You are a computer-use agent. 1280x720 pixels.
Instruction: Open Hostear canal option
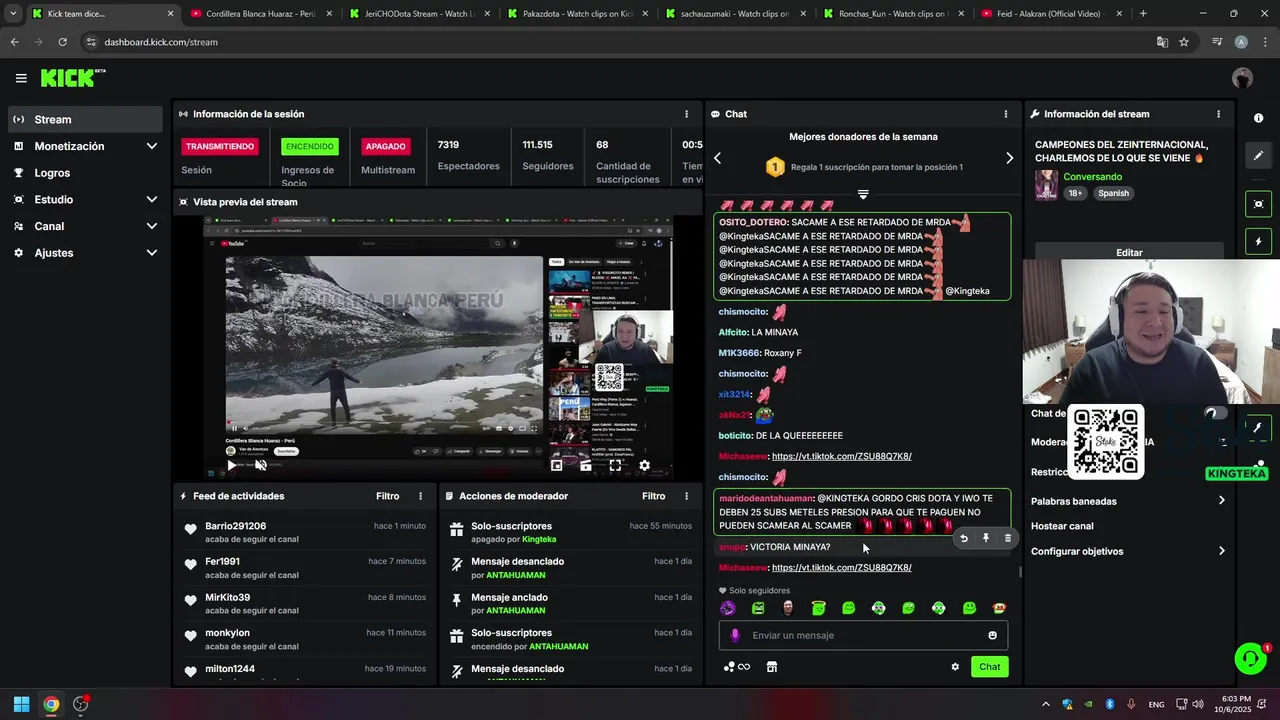point(1062,526)
